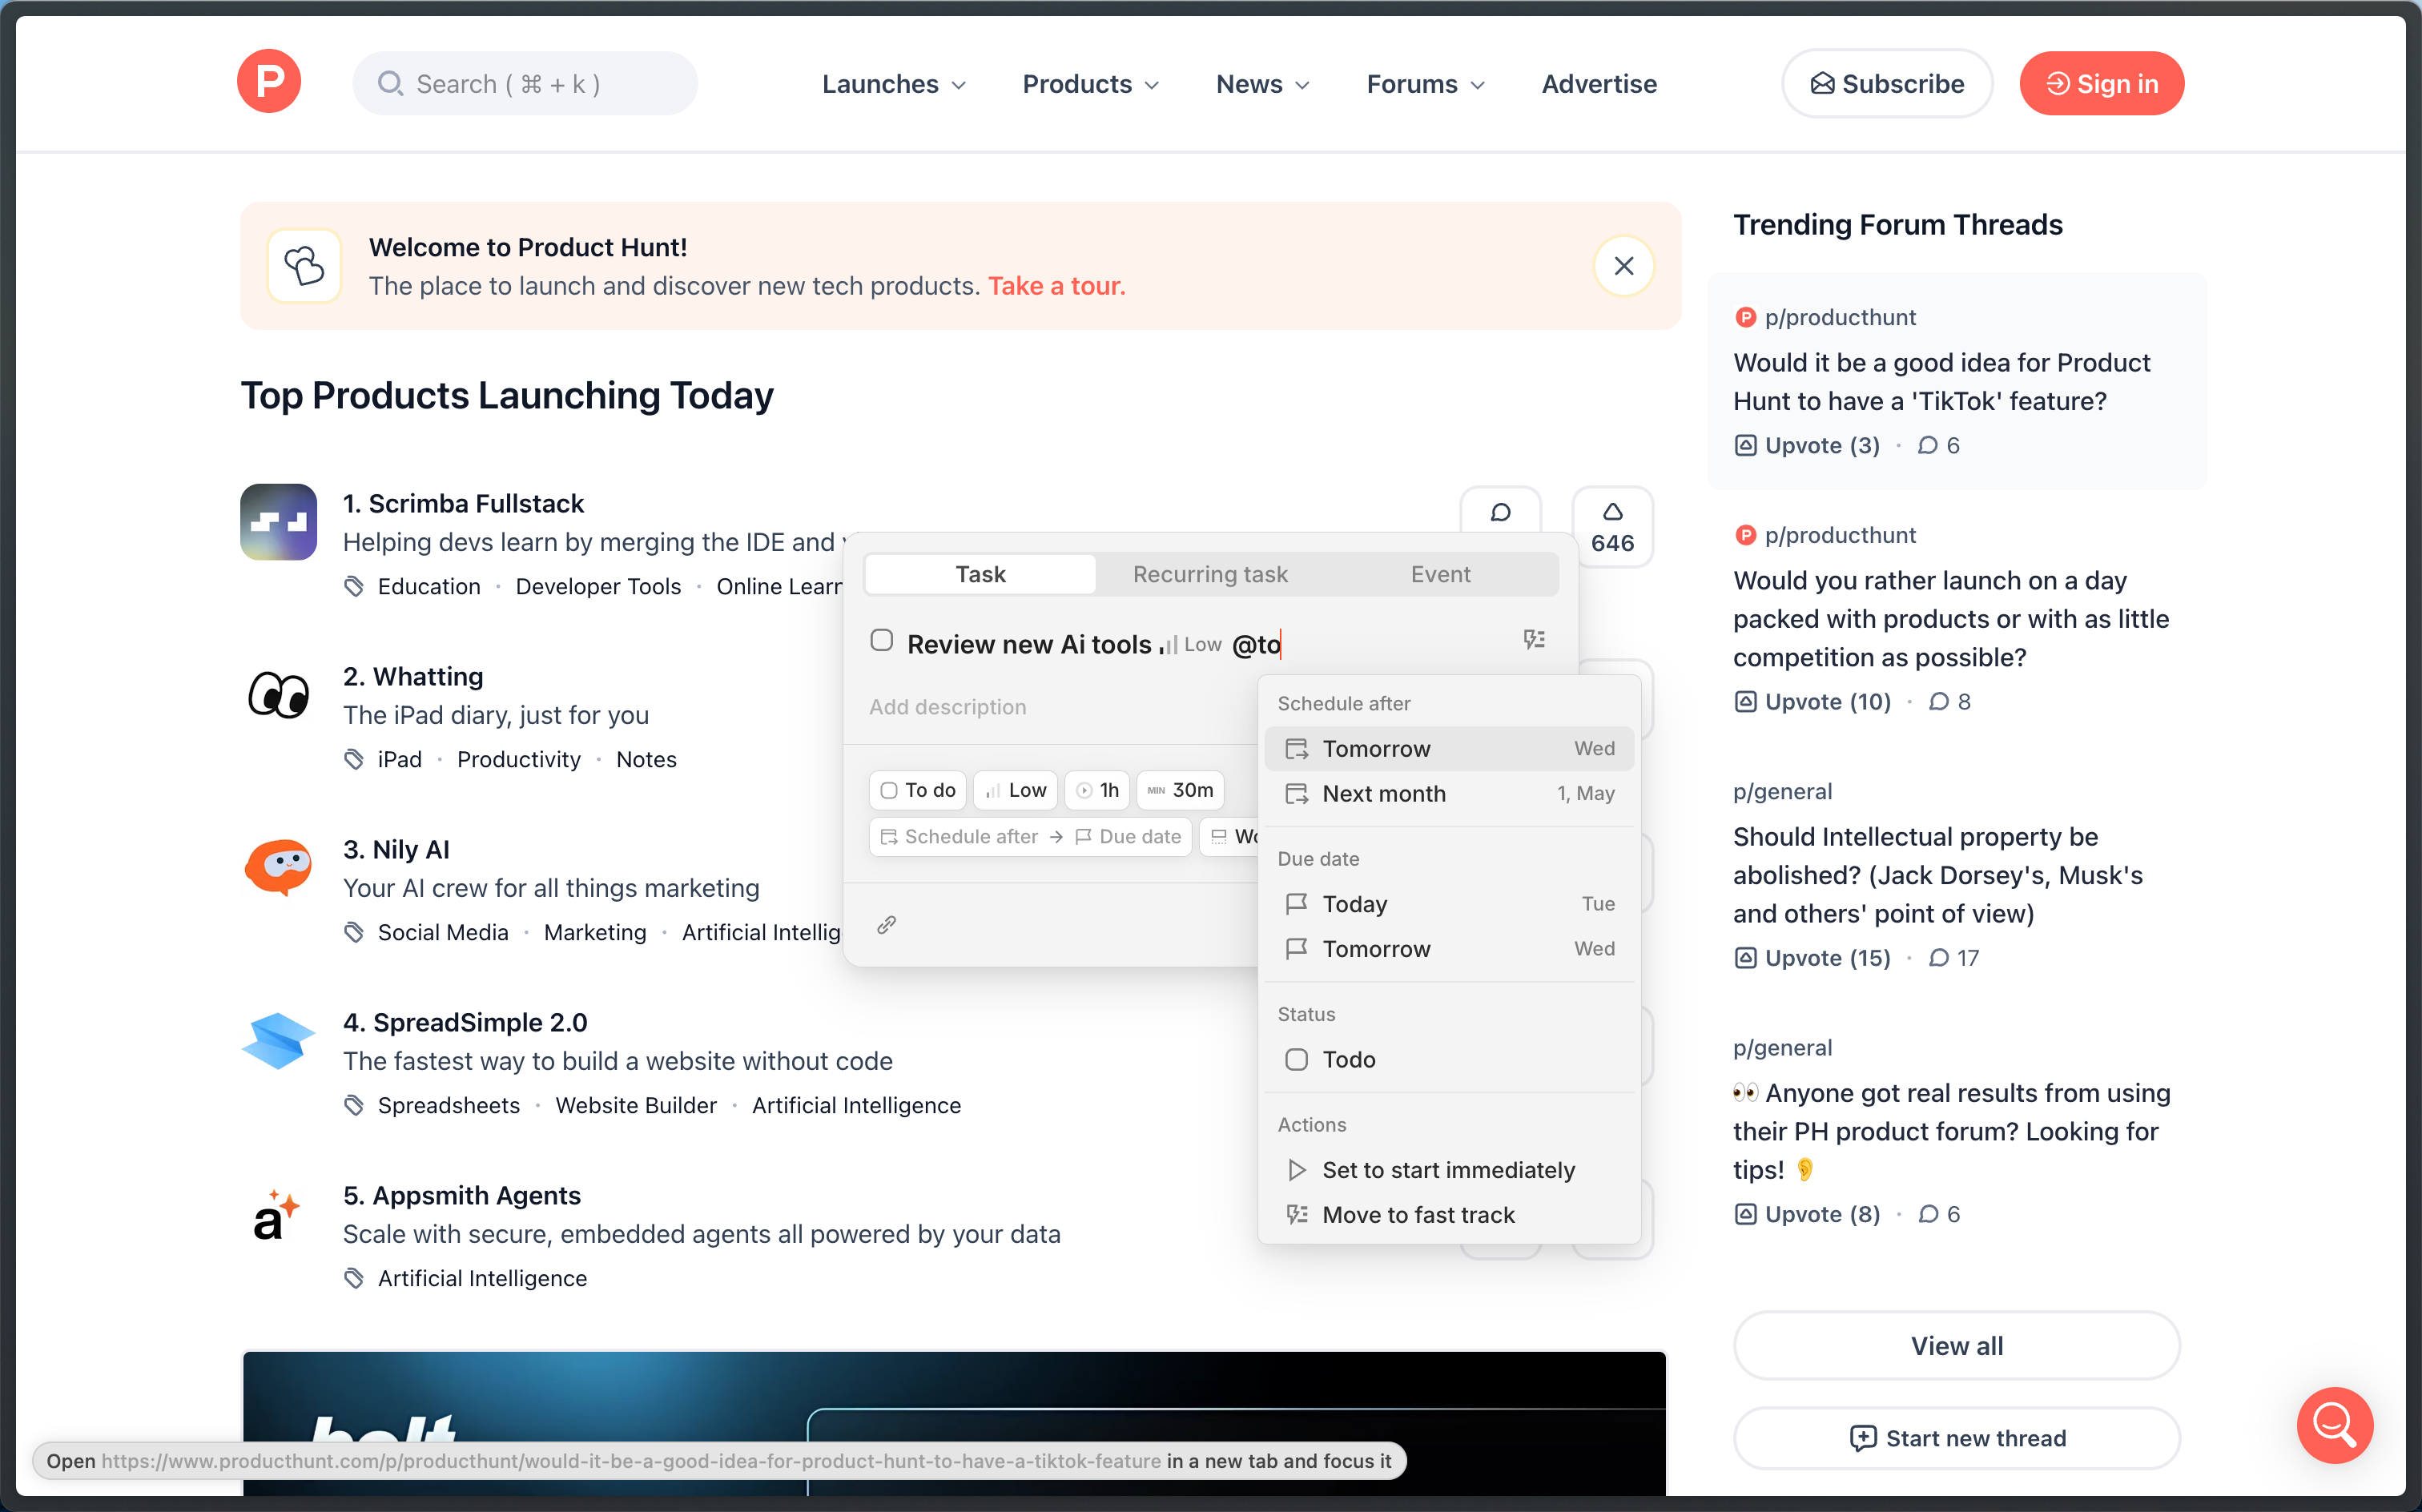This screenshot has height=1512, width=2422.
Task: Click Start new thread button
Action: pyautogui.click(x=1956, y=1438)
